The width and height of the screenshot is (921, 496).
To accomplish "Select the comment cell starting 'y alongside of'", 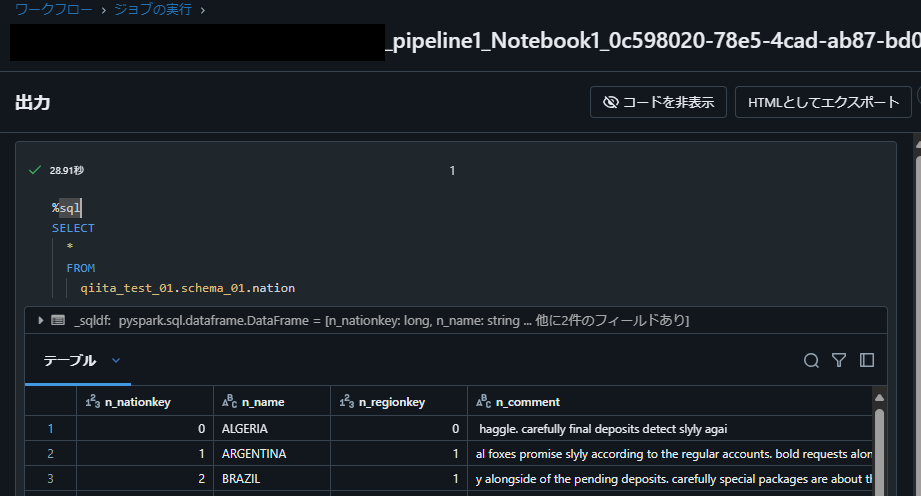I will tap(670, 479).
